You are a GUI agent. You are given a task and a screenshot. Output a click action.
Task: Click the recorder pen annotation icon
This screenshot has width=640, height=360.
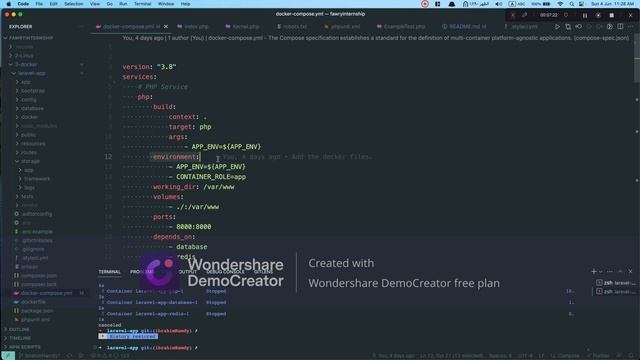pyautogui.click(x=524, y=15)
